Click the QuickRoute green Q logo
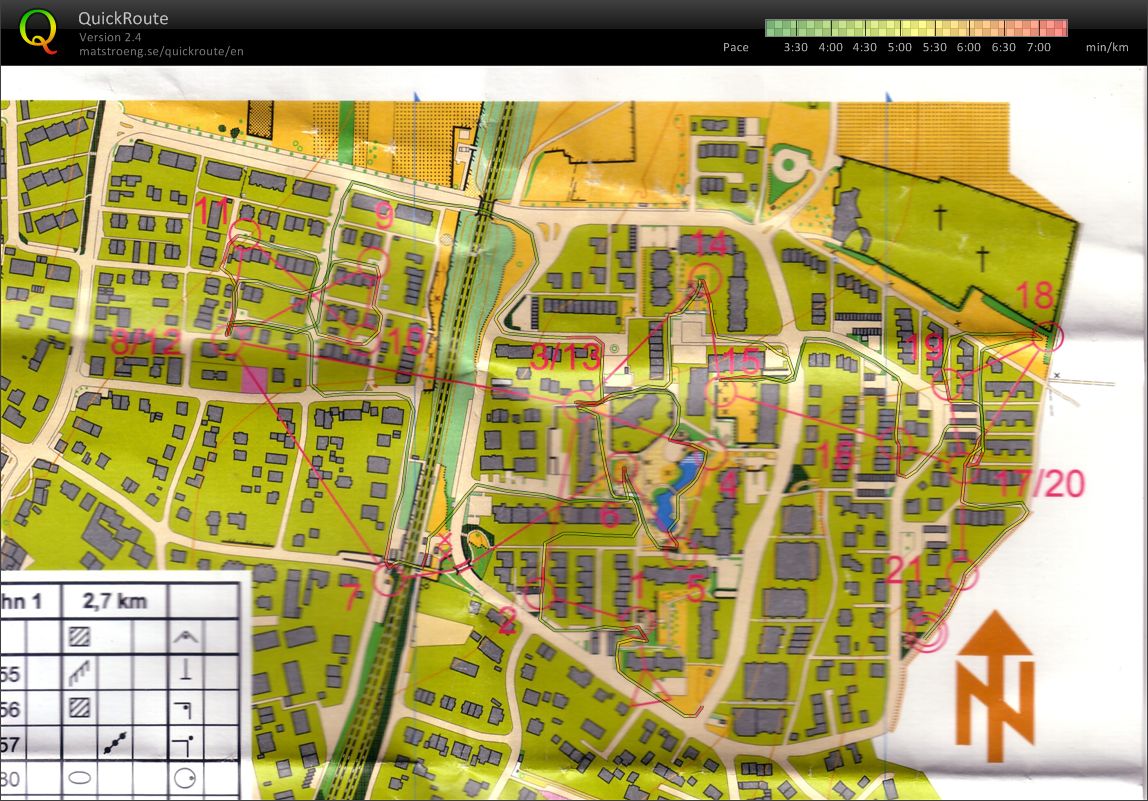Screen dimensions: 1148x801 click(38, 30)
